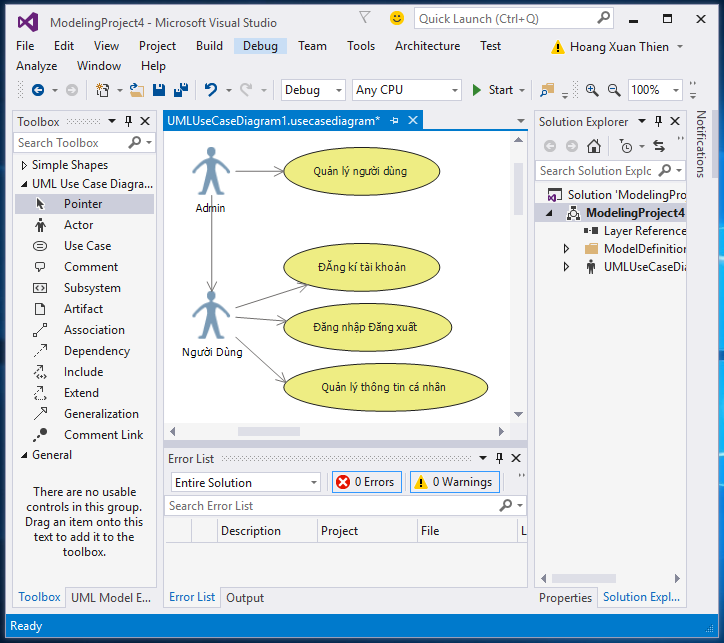Switch to the Properties tab
This screenshot has height=643, width=724.
click(x=565, y=598)
